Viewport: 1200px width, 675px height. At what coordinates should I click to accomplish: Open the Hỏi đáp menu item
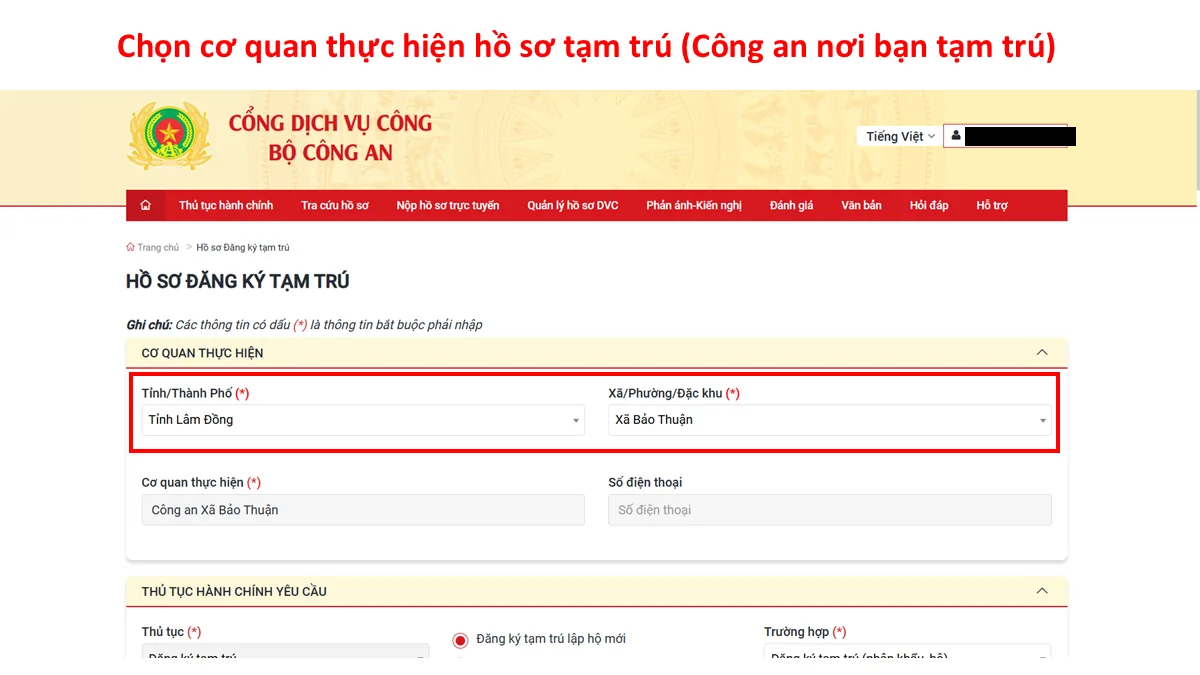(929, 205)
